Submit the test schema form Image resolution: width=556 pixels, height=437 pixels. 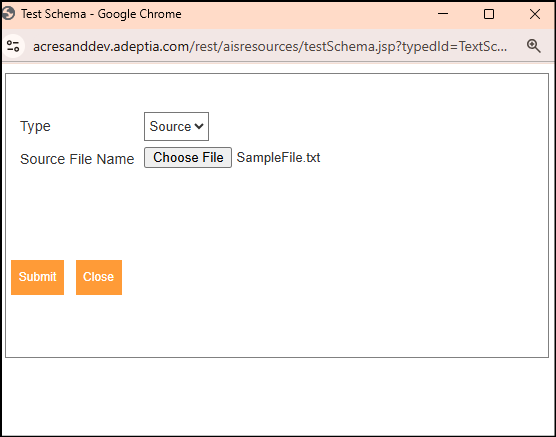(38, 277)
